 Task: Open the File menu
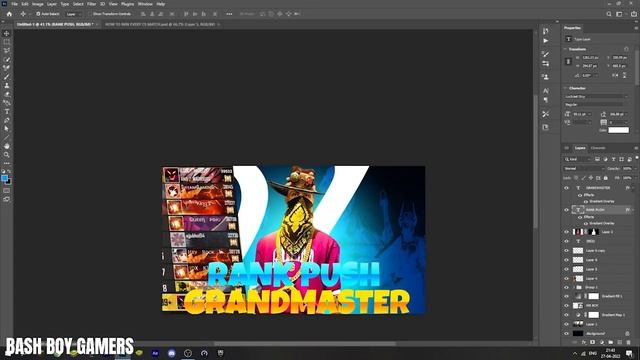(x=14, y=4)
